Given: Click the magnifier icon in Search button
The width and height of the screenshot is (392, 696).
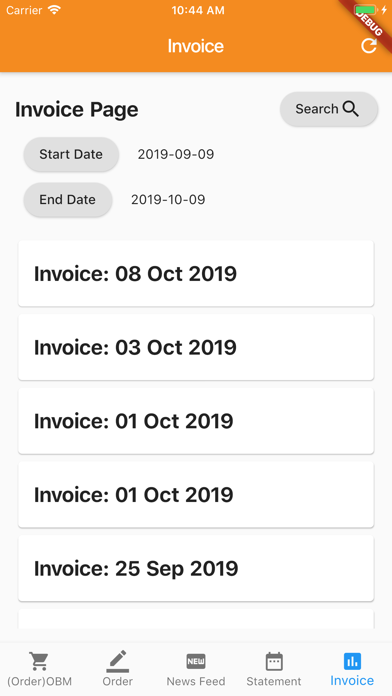Looking at the screenshot, I should point(351,109).
